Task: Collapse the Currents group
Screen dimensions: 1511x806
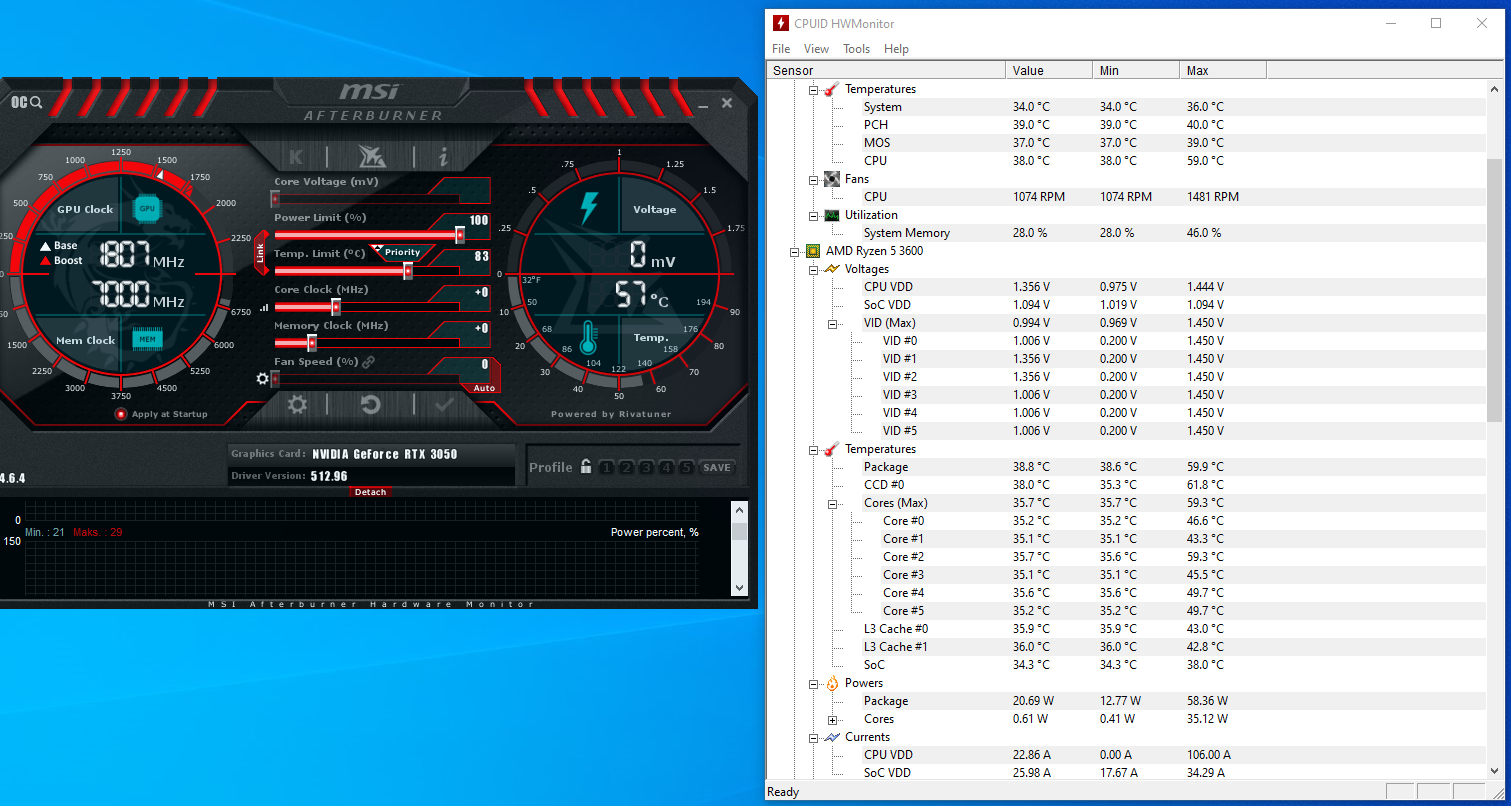Action: 813,737
